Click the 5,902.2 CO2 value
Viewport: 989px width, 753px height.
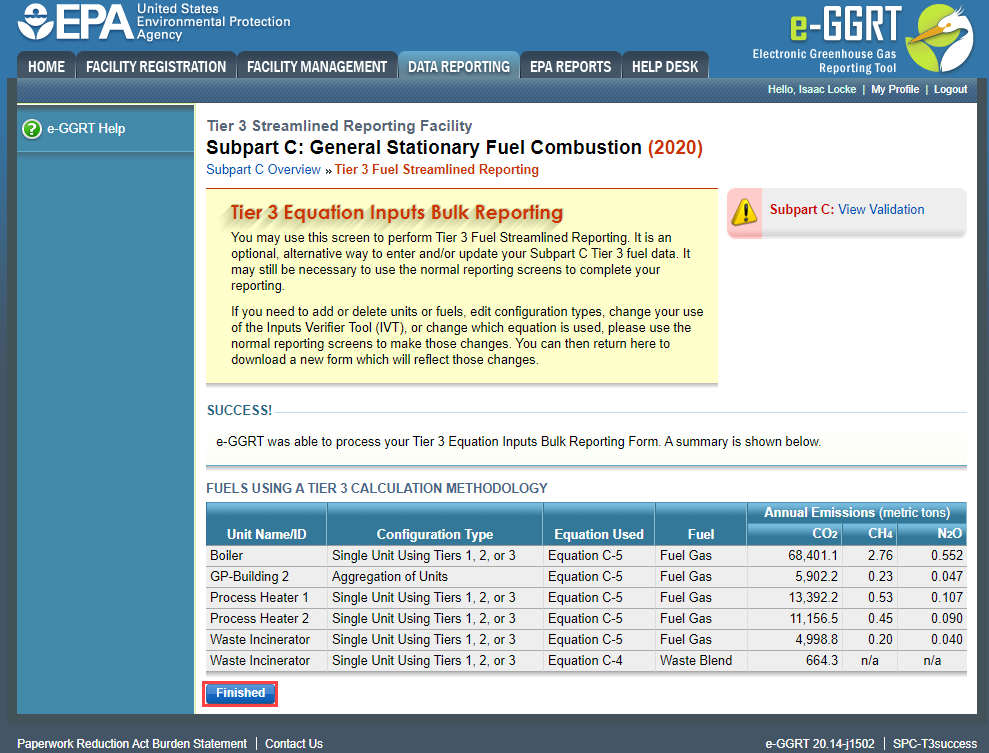pos(816,576)
